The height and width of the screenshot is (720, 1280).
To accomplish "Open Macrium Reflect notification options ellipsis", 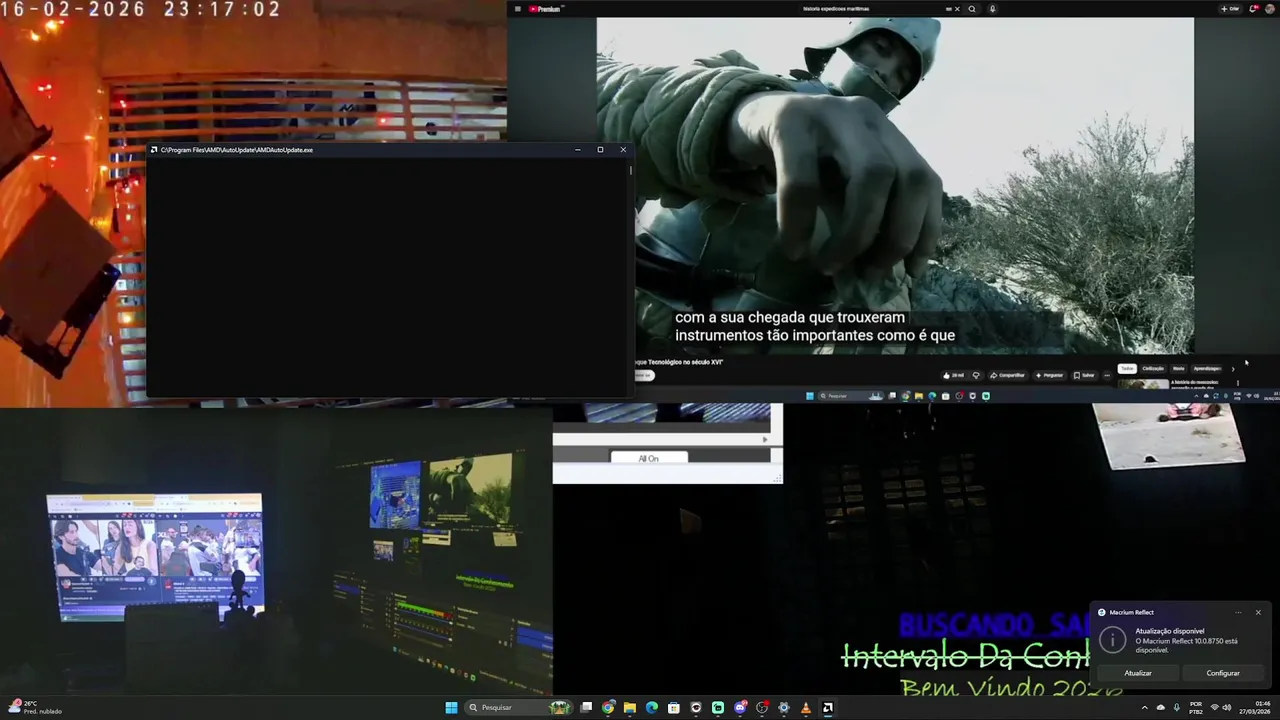I will [1238, 612].
